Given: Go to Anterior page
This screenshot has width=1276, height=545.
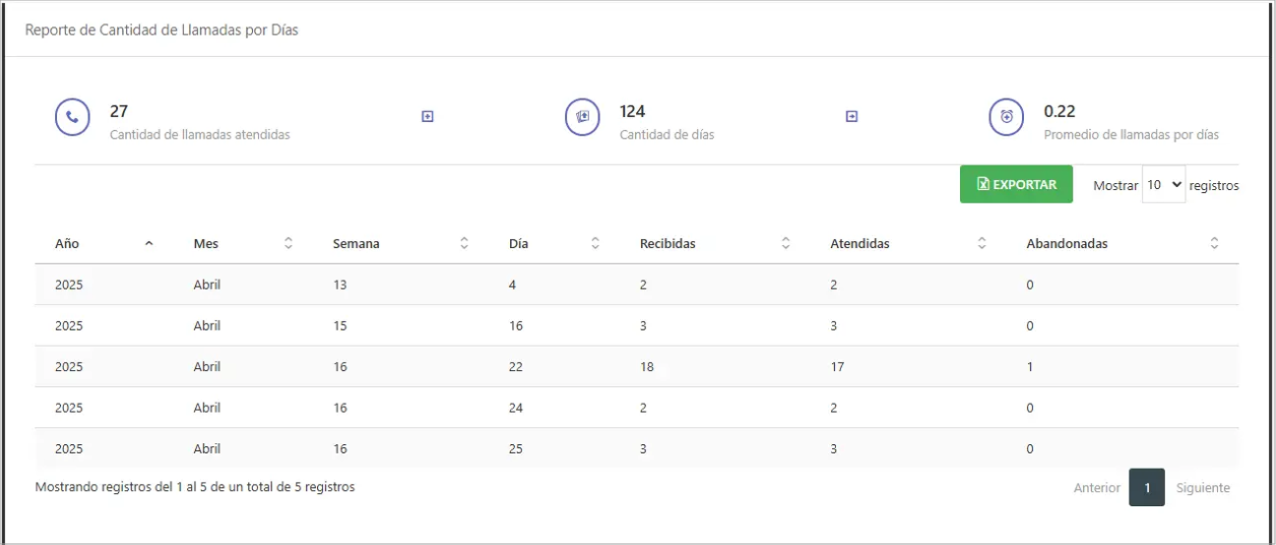Looking at the screenshot, I should (x=1096, y=488).
